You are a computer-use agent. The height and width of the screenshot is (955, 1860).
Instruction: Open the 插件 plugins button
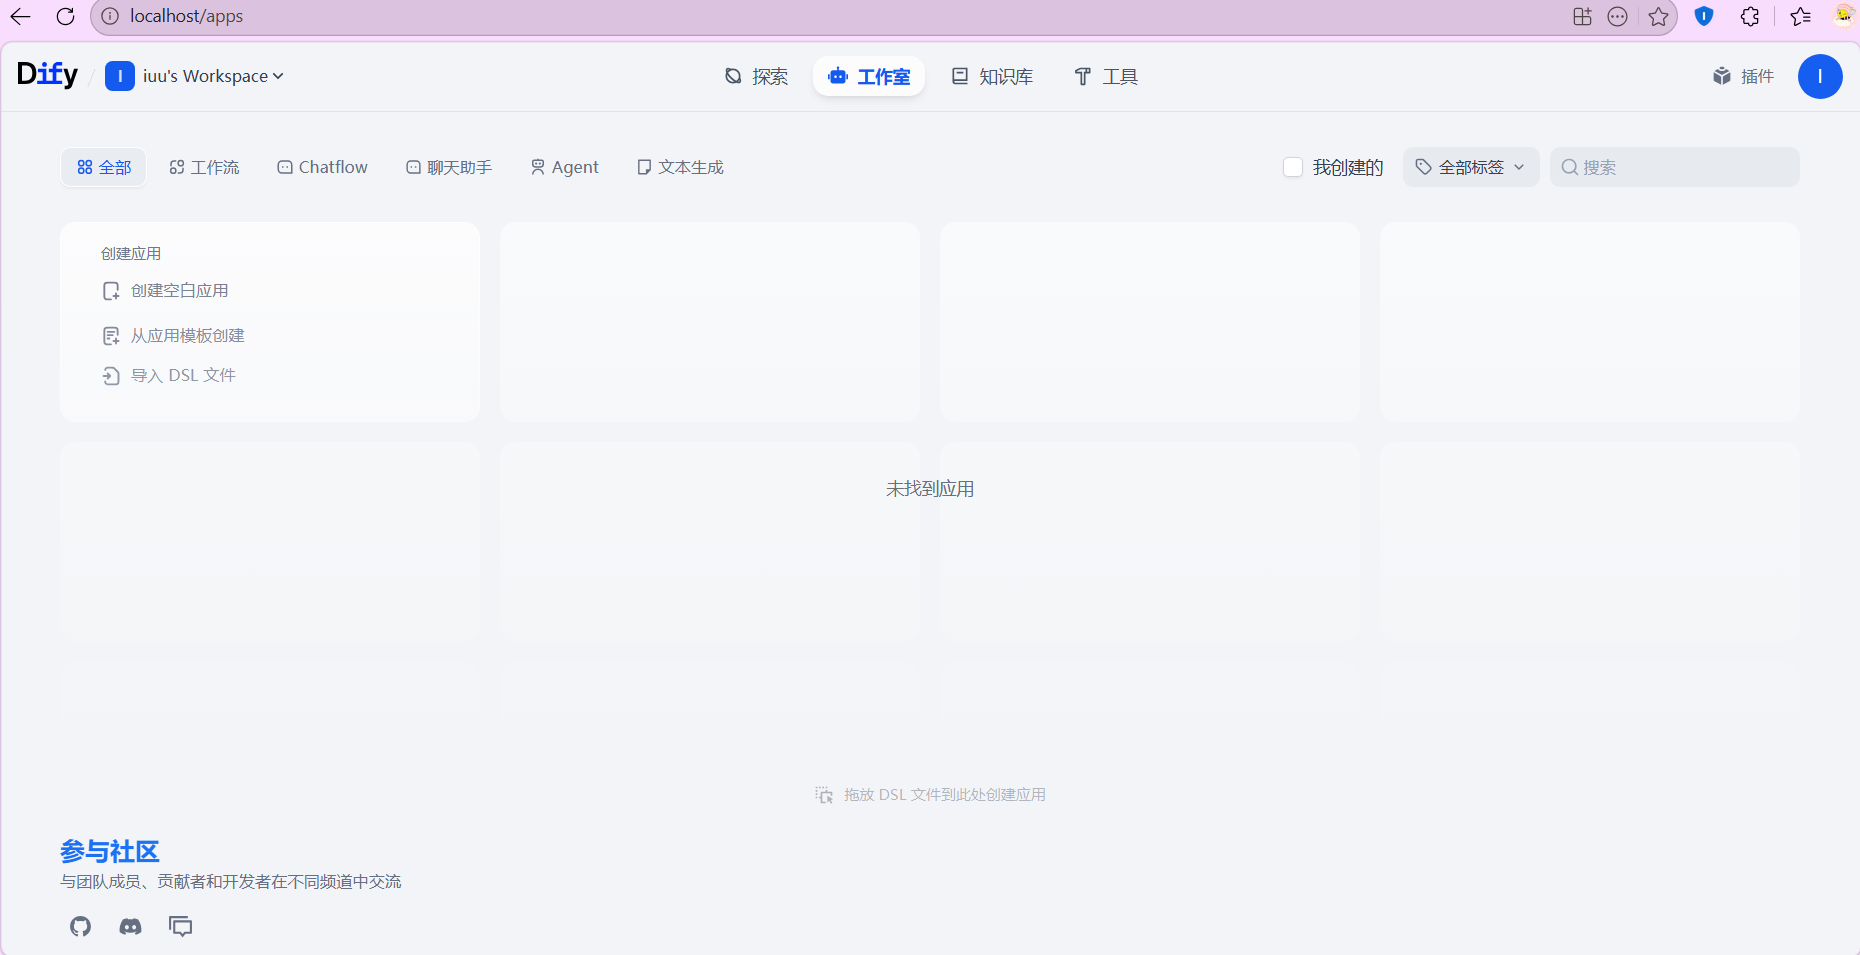[1743, 76]
